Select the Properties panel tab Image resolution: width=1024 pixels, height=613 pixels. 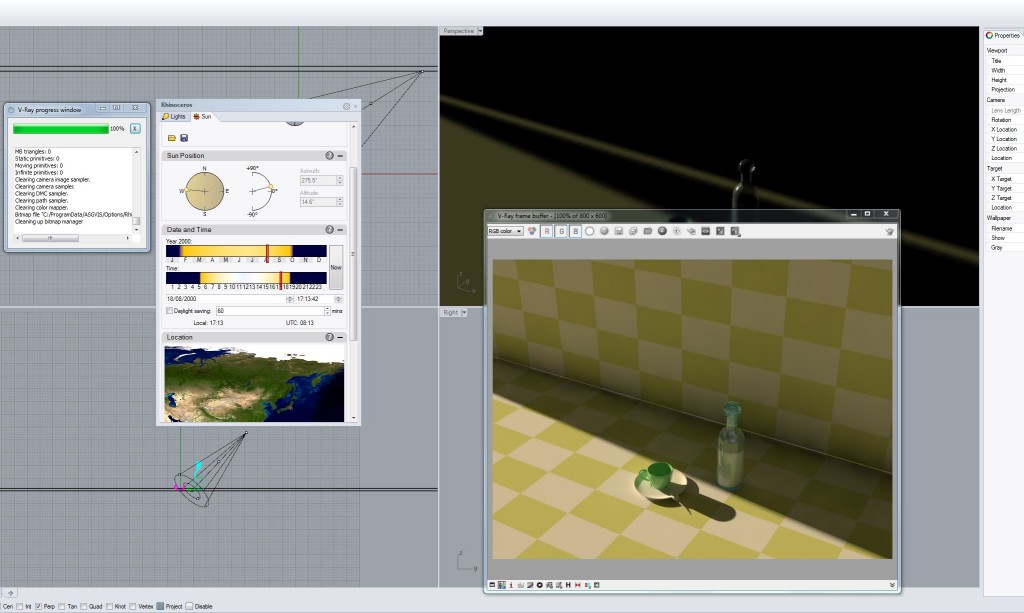pos(1003,35)
